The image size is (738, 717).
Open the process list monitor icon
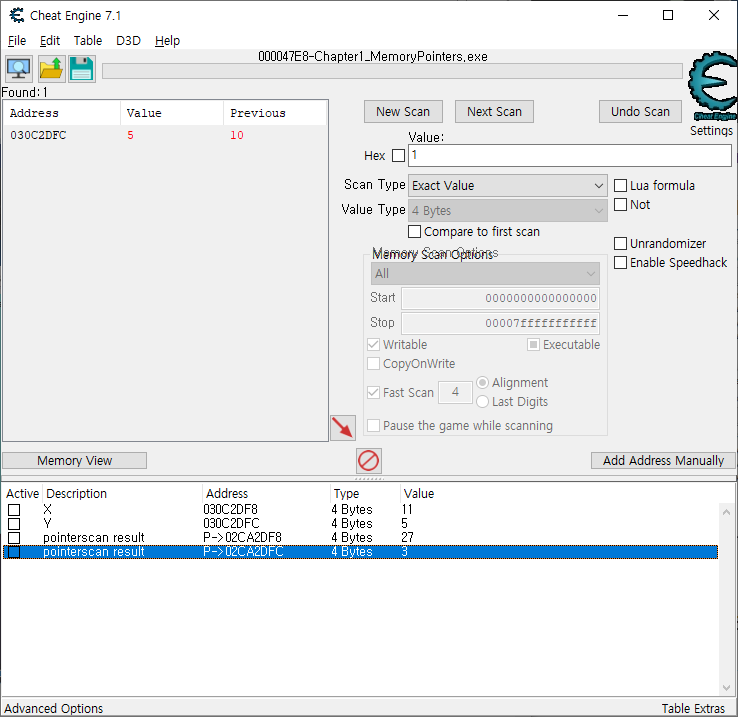(x=19, y=69)
